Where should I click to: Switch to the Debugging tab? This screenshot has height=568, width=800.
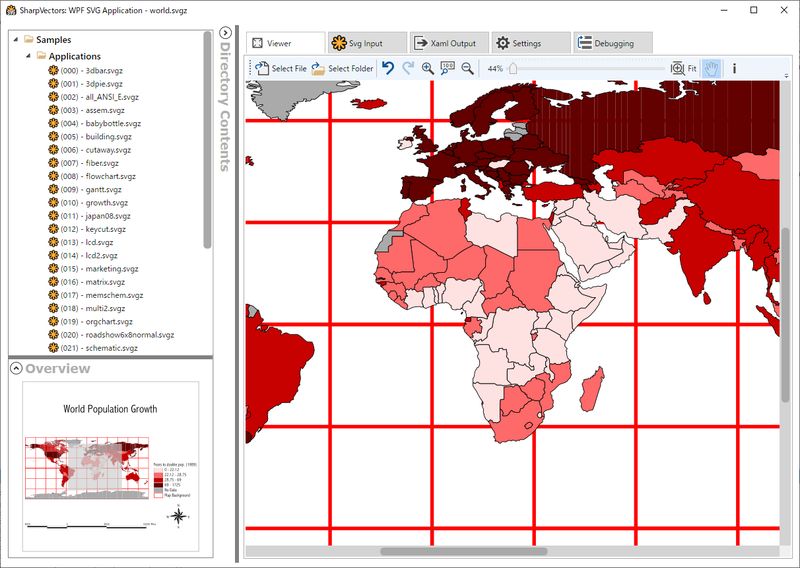click(612, 43)
